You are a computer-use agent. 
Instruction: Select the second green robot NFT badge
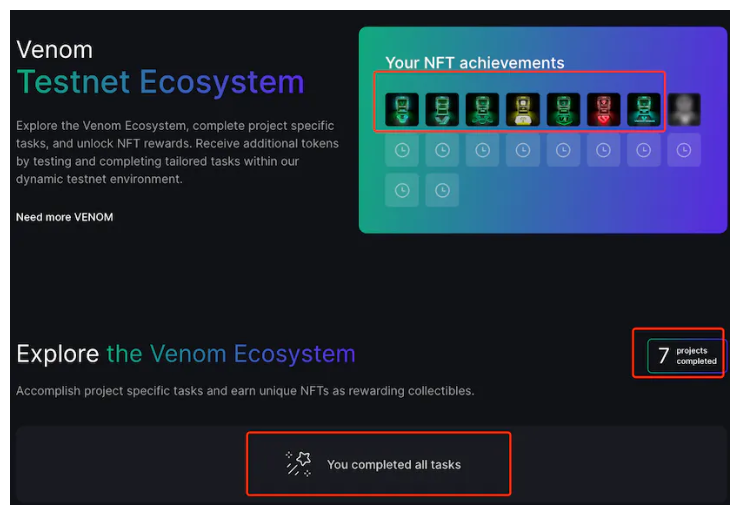tap(442, 110)
